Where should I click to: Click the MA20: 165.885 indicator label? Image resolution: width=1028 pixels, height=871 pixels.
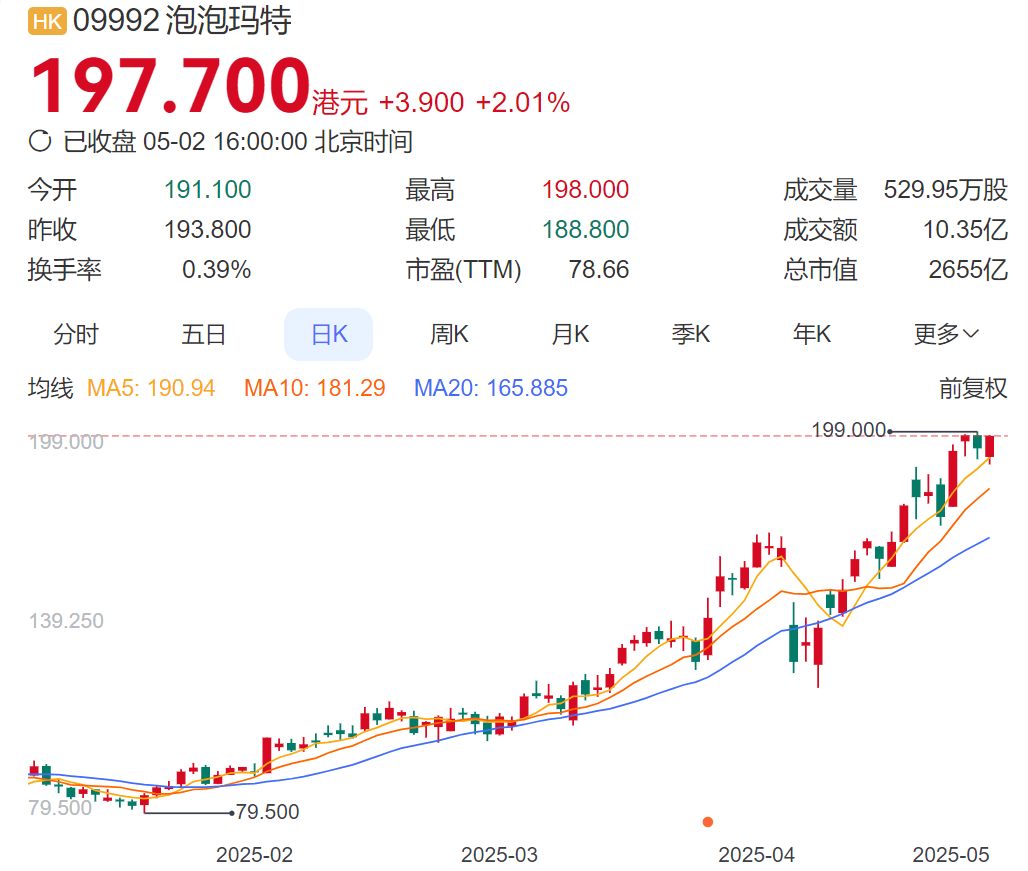[490, 388]
